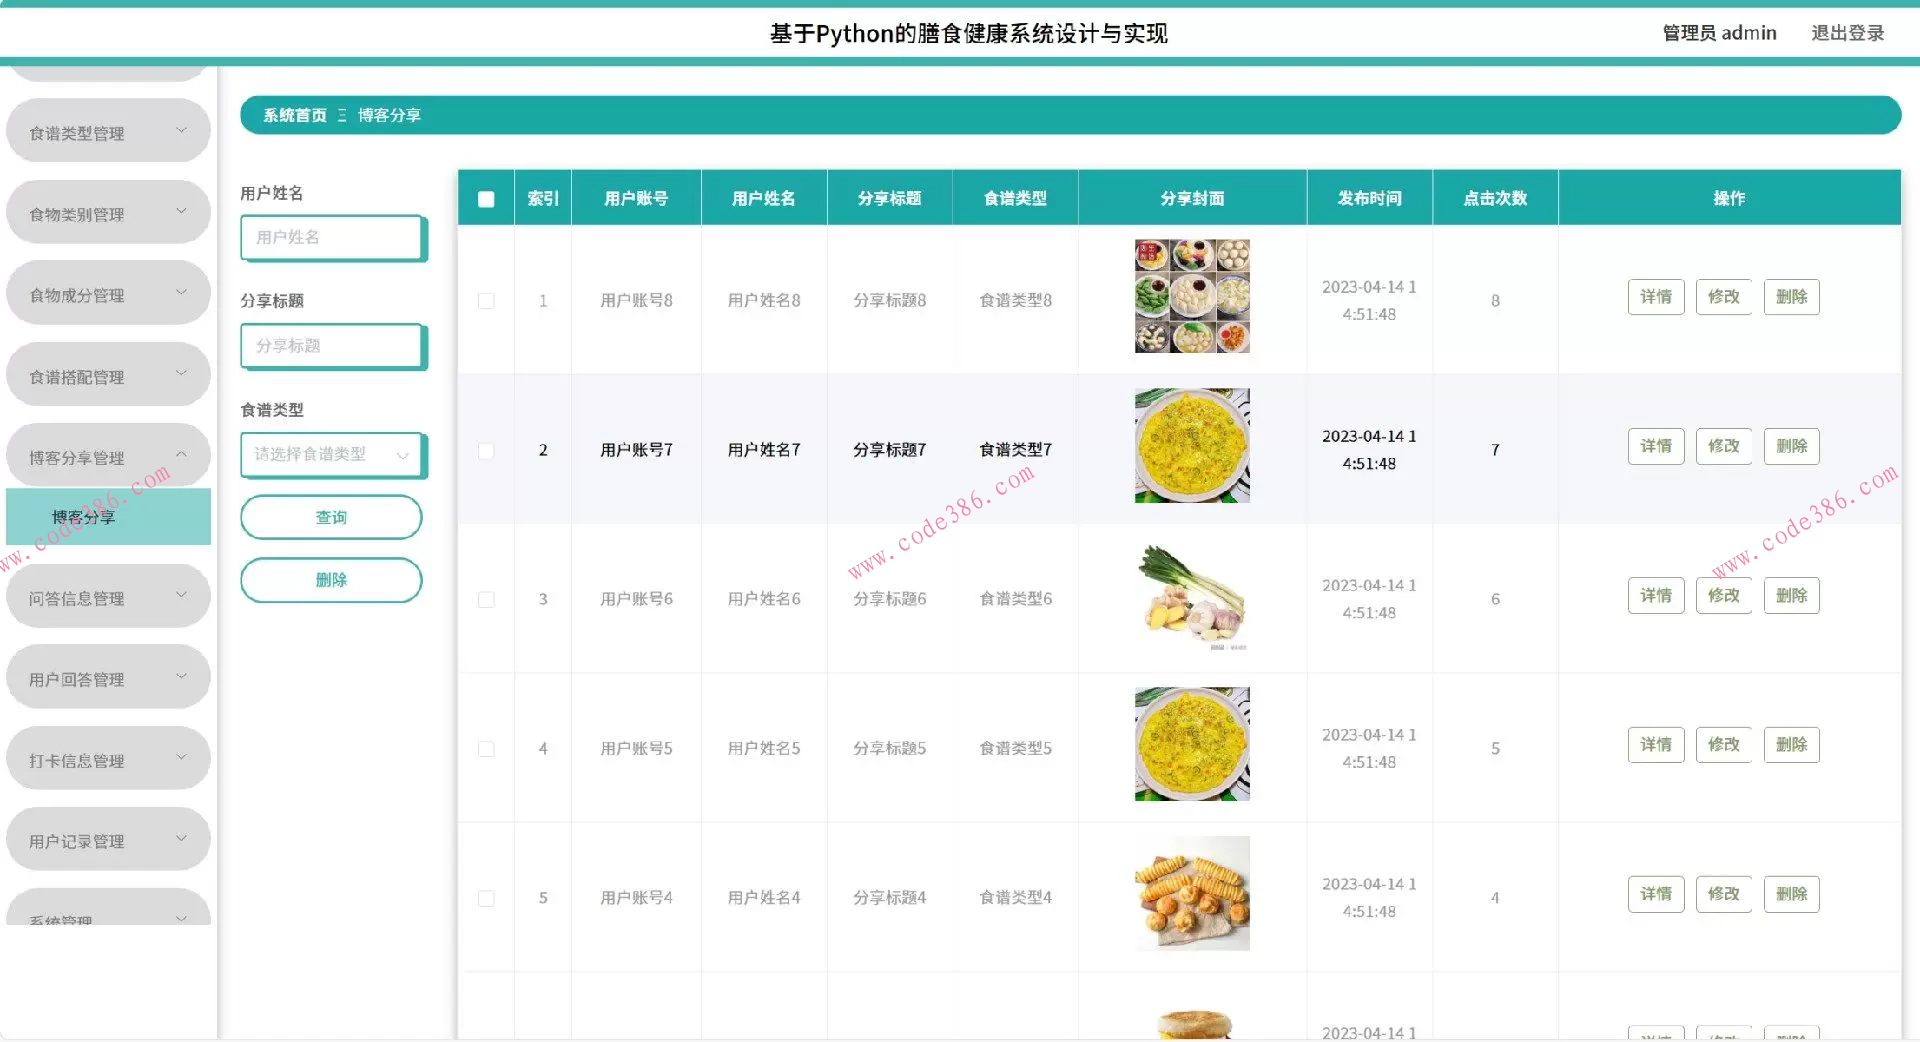
Task: Open the 请选择食谱类型 dropdown
Action: pyautogui.click(x=332, y=455)
